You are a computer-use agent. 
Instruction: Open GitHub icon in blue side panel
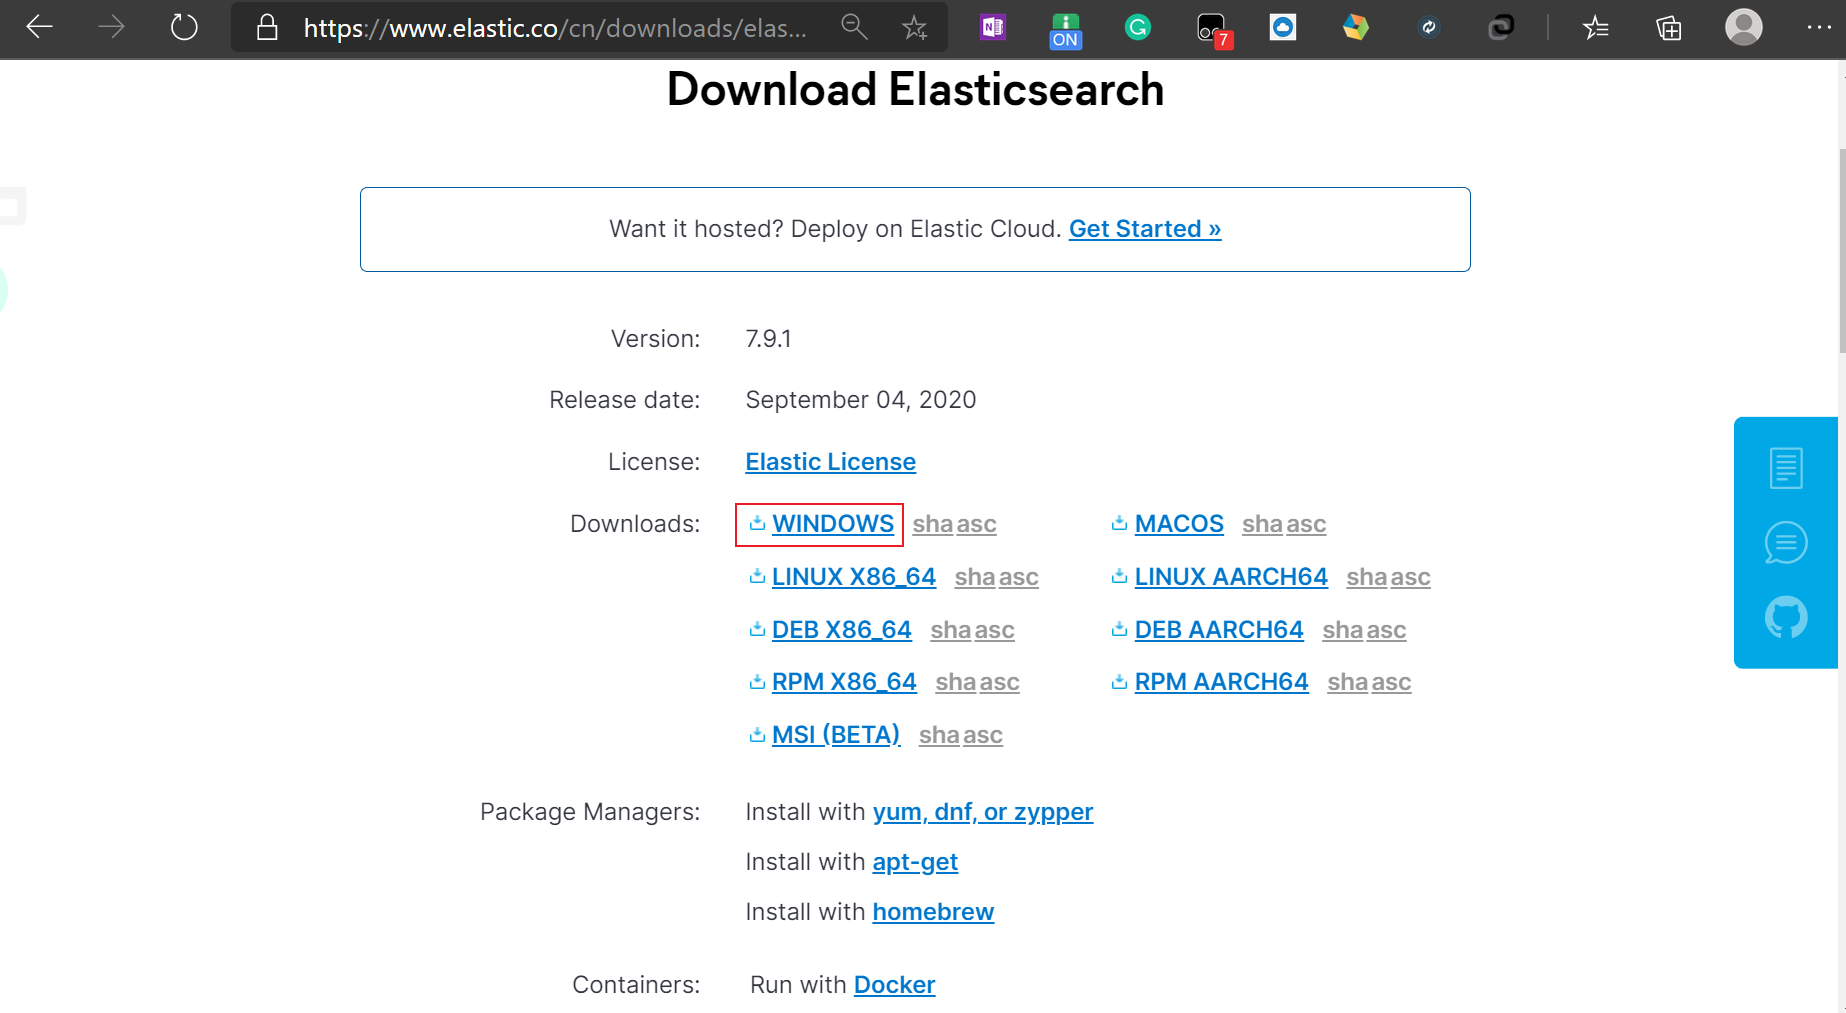(1786, 618)
